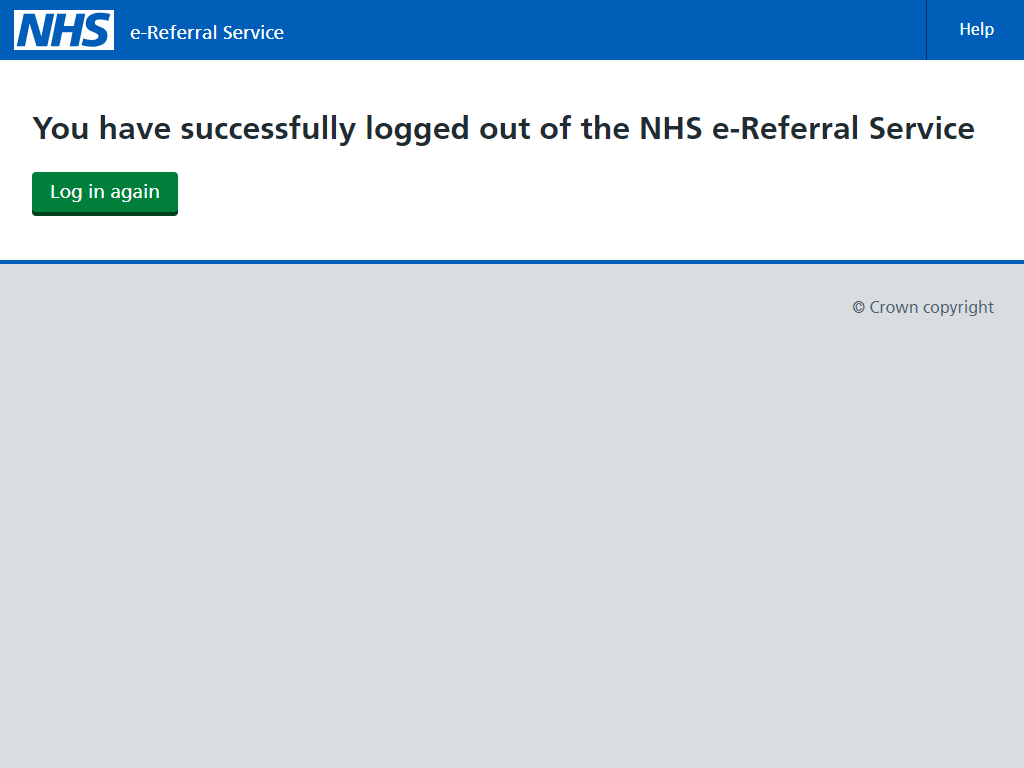Click the vertical divider beside Help

click(926, 30)
